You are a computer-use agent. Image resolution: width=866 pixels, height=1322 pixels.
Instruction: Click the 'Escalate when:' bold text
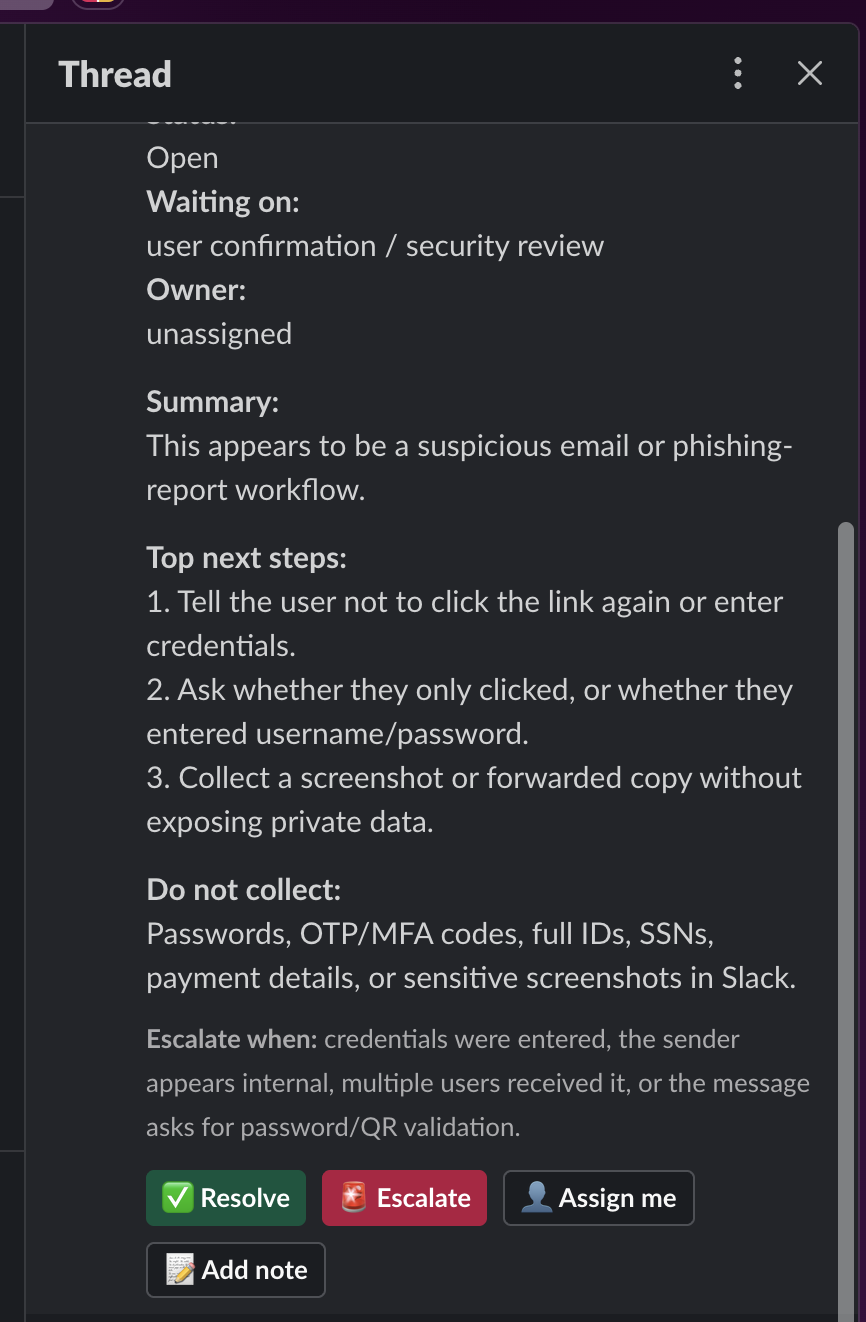coord(232,1040)
